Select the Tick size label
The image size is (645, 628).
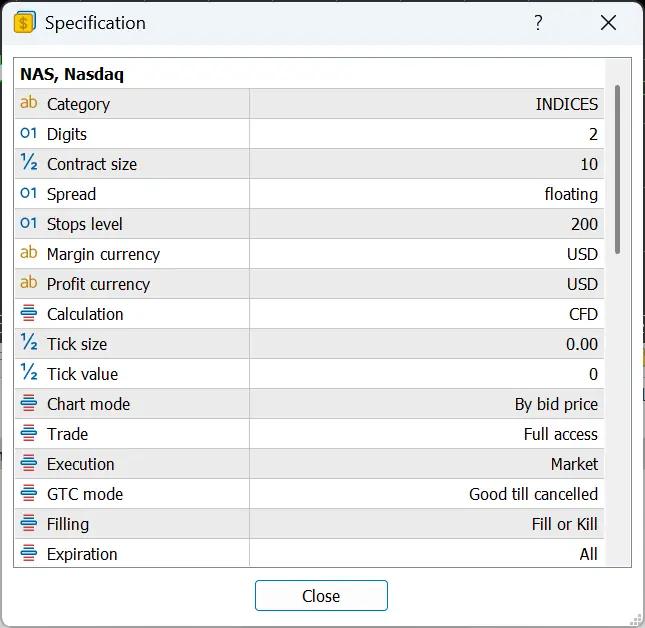77,345
